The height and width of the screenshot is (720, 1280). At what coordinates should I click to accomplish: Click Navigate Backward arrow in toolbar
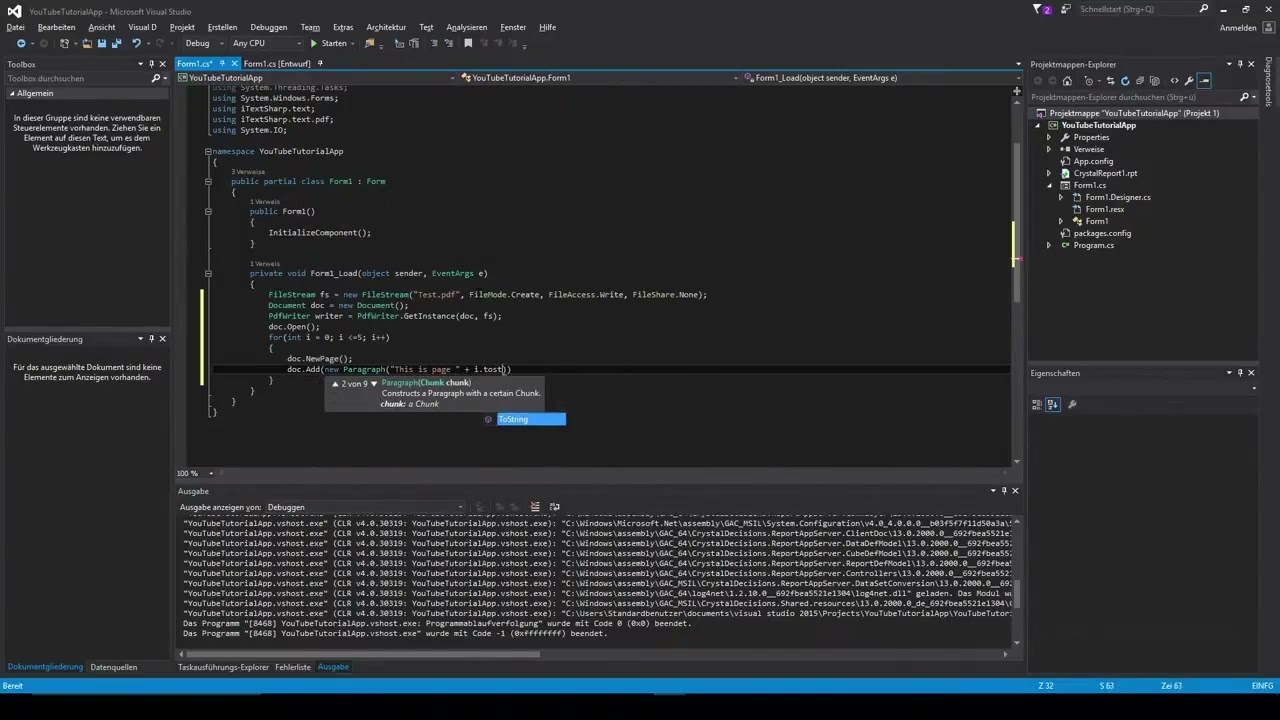[21, 43]
